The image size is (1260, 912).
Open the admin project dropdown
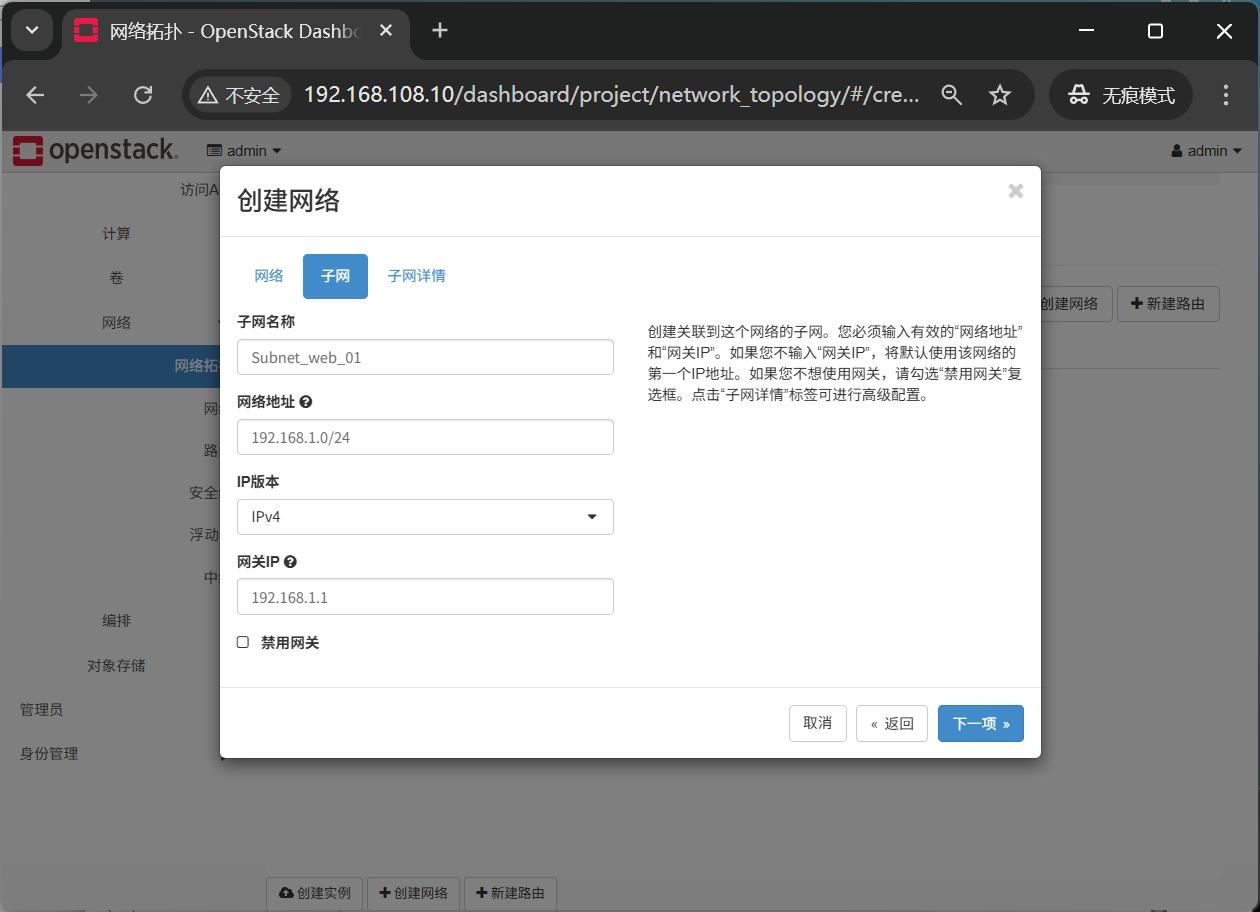244,151
